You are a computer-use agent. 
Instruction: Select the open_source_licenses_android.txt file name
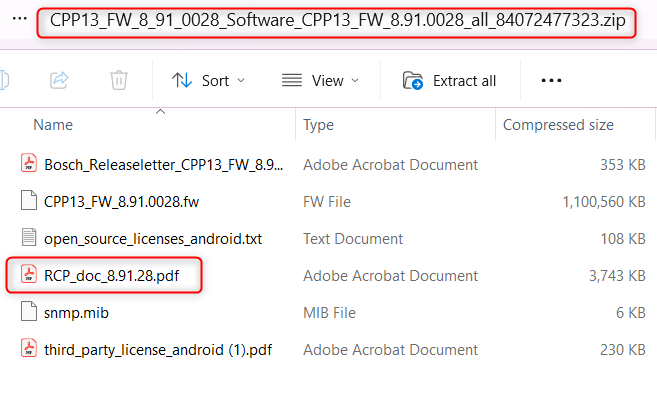click(x=153, y=238)
